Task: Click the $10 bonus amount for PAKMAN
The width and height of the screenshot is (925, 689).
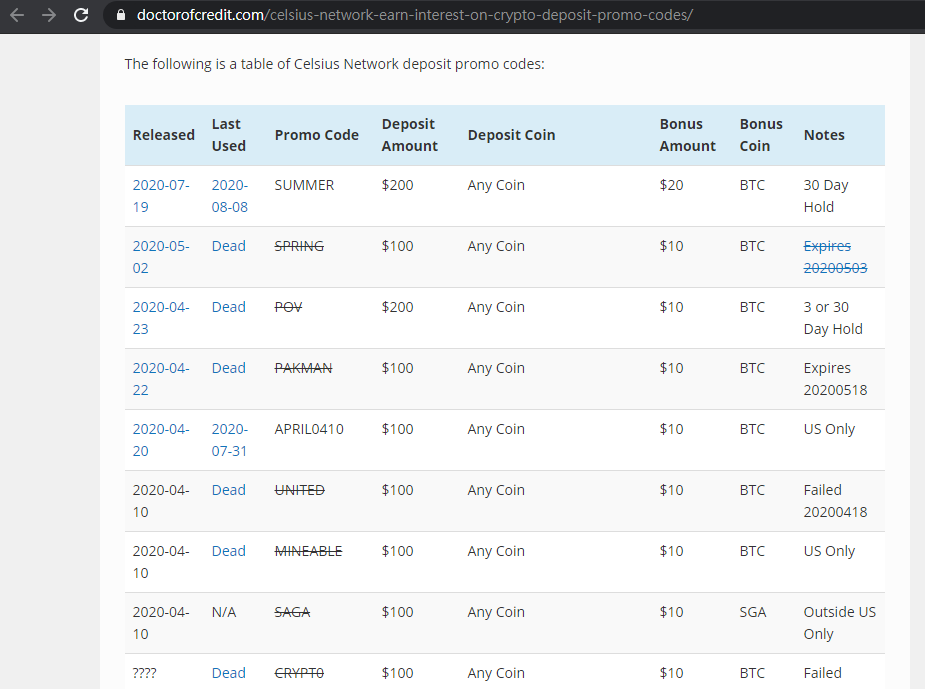Action: (671, 368)
